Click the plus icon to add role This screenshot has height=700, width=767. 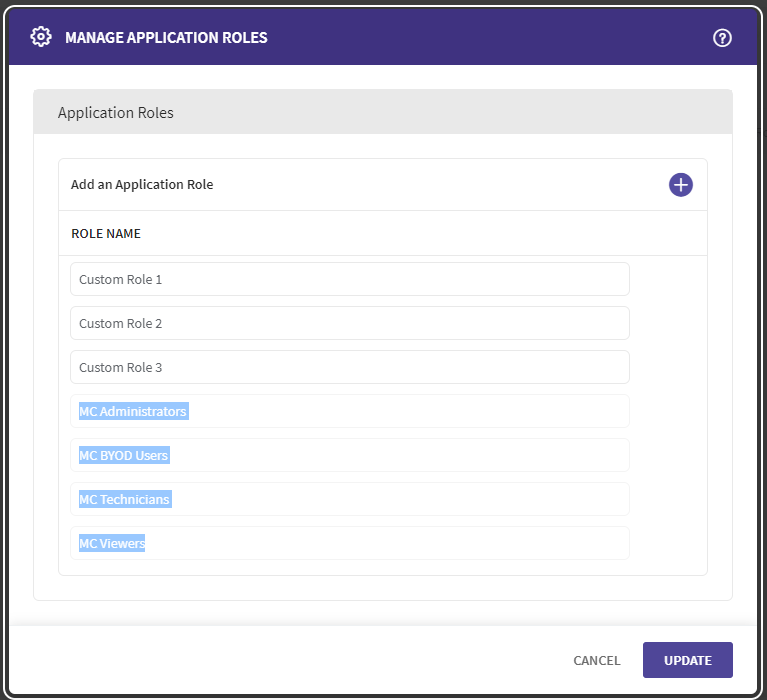(680, 184)
